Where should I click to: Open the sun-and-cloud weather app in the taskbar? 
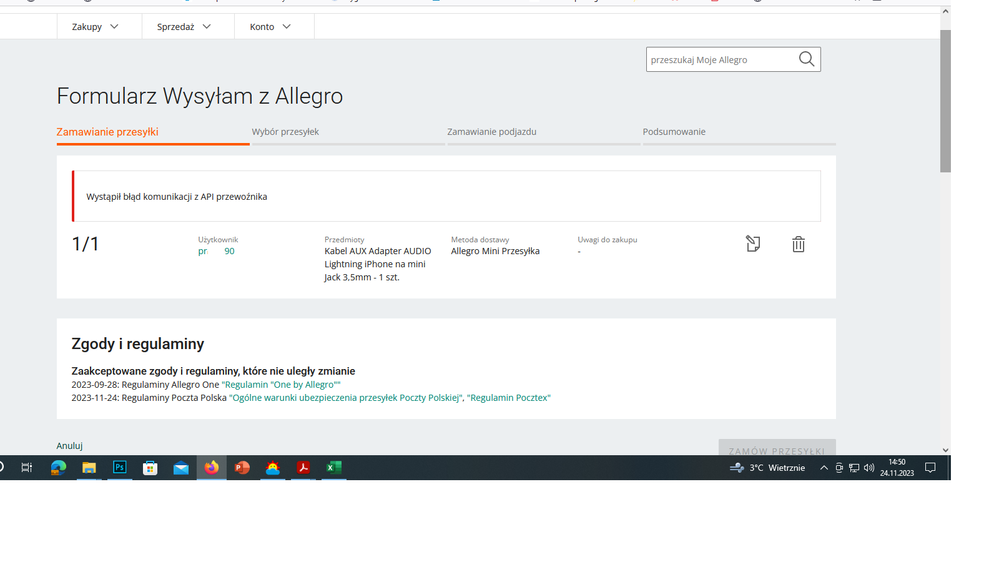(x=273, y=468)
